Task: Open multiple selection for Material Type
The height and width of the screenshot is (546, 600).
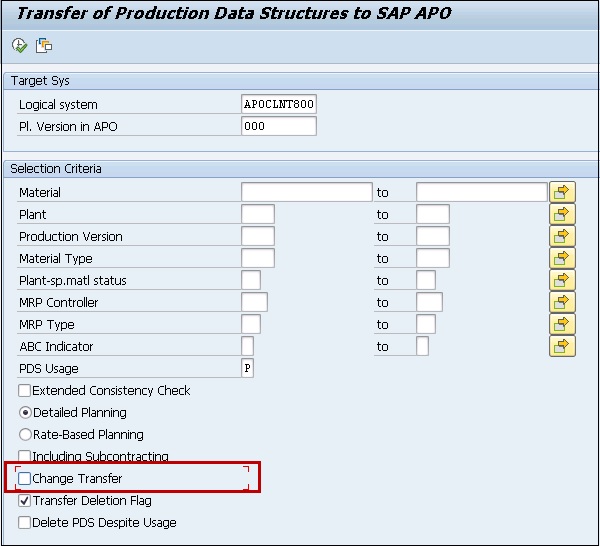Action: click(563, 258)
